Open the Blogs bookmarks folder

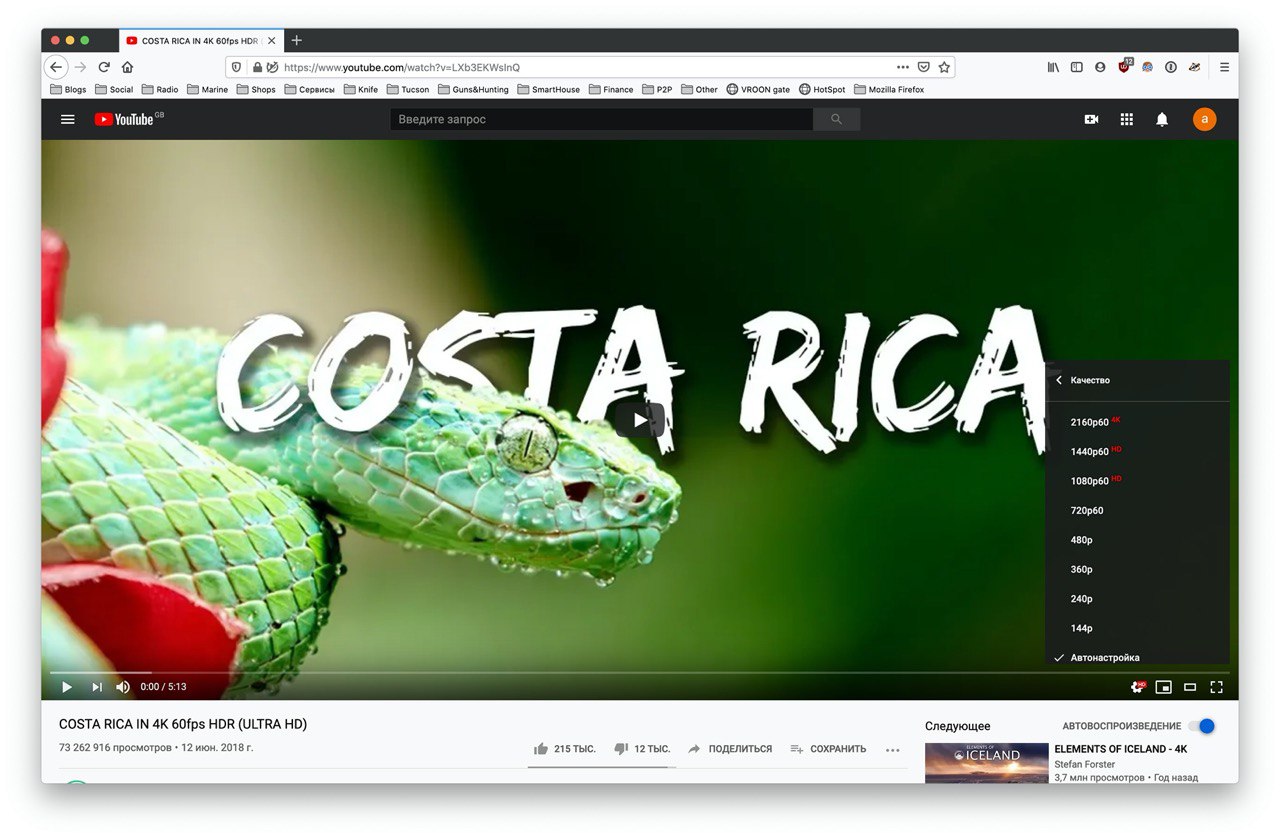tap(68, 89)
